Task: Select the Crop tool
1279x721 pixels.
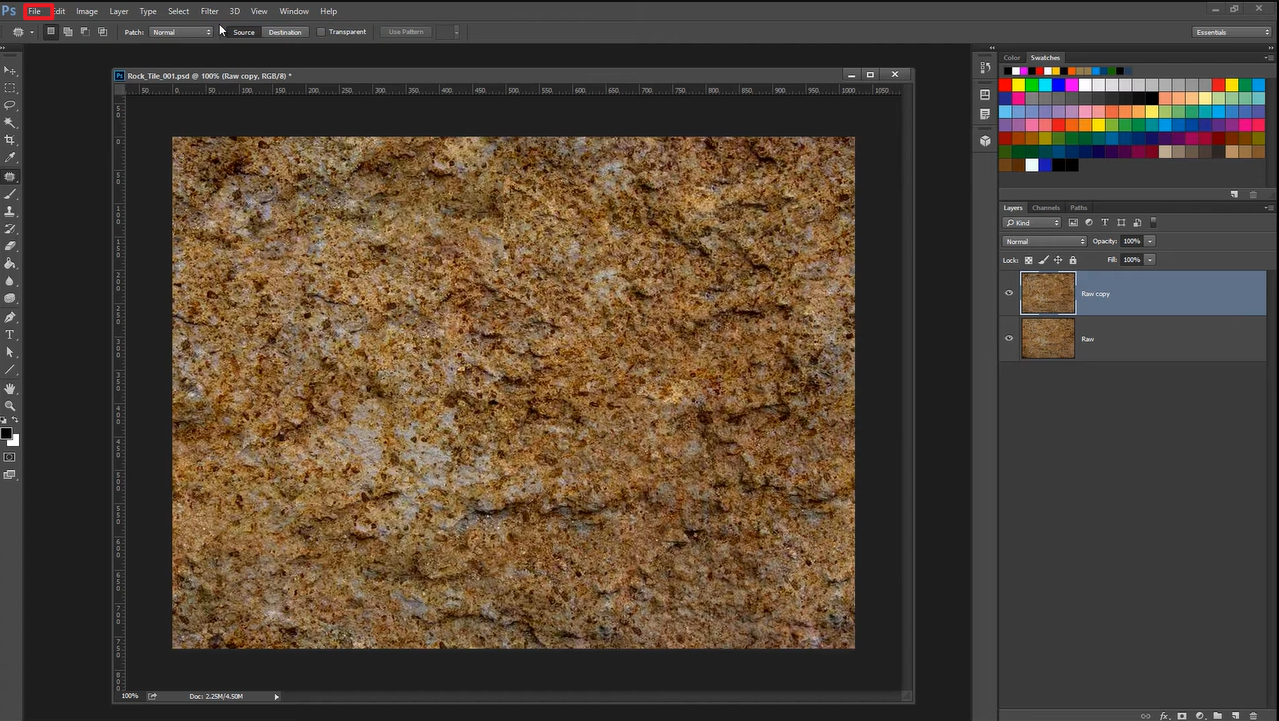Action: pyautogui.click(x=10, y=140)
